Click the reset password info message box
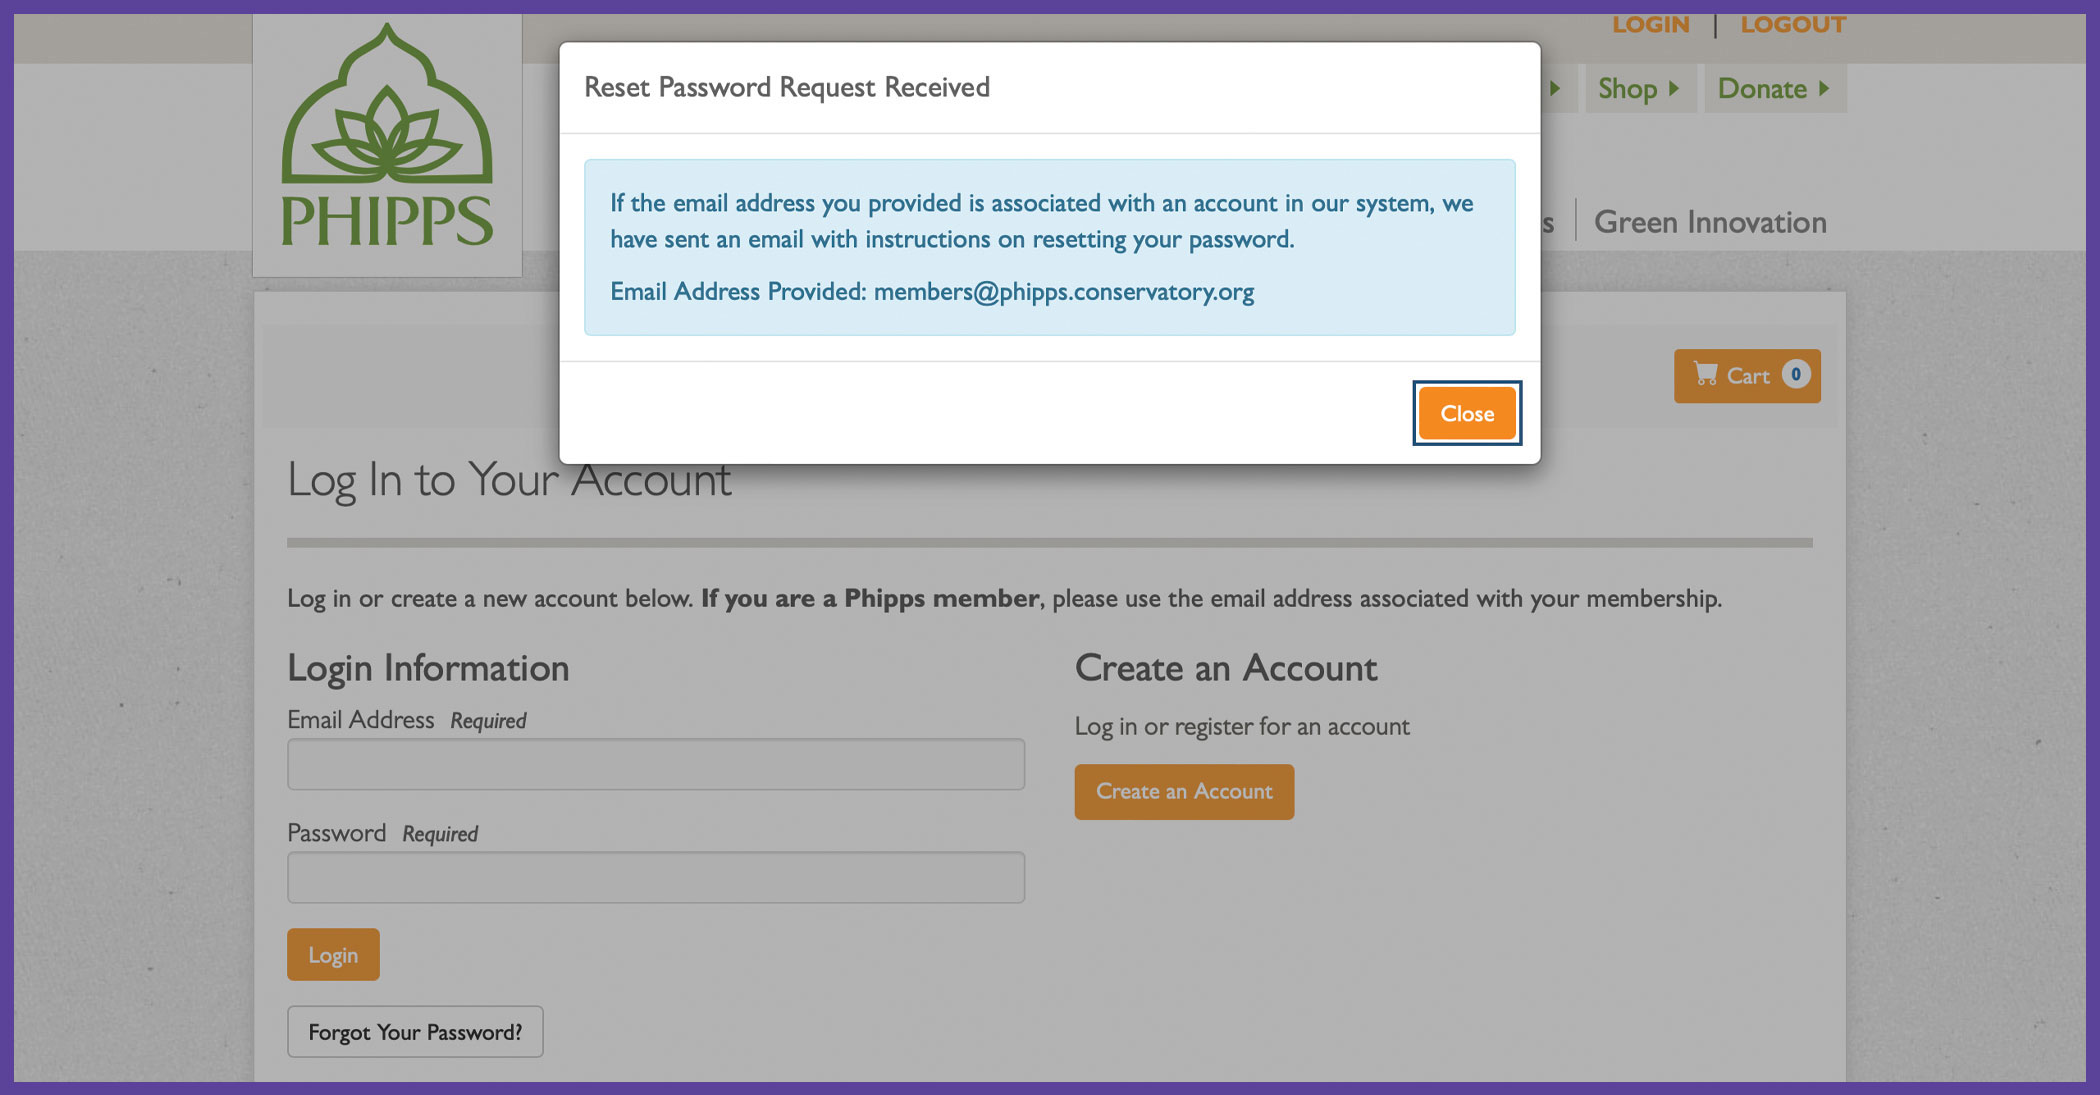Screen dimensions: 2100x1095 click(x=1049, y=247)
